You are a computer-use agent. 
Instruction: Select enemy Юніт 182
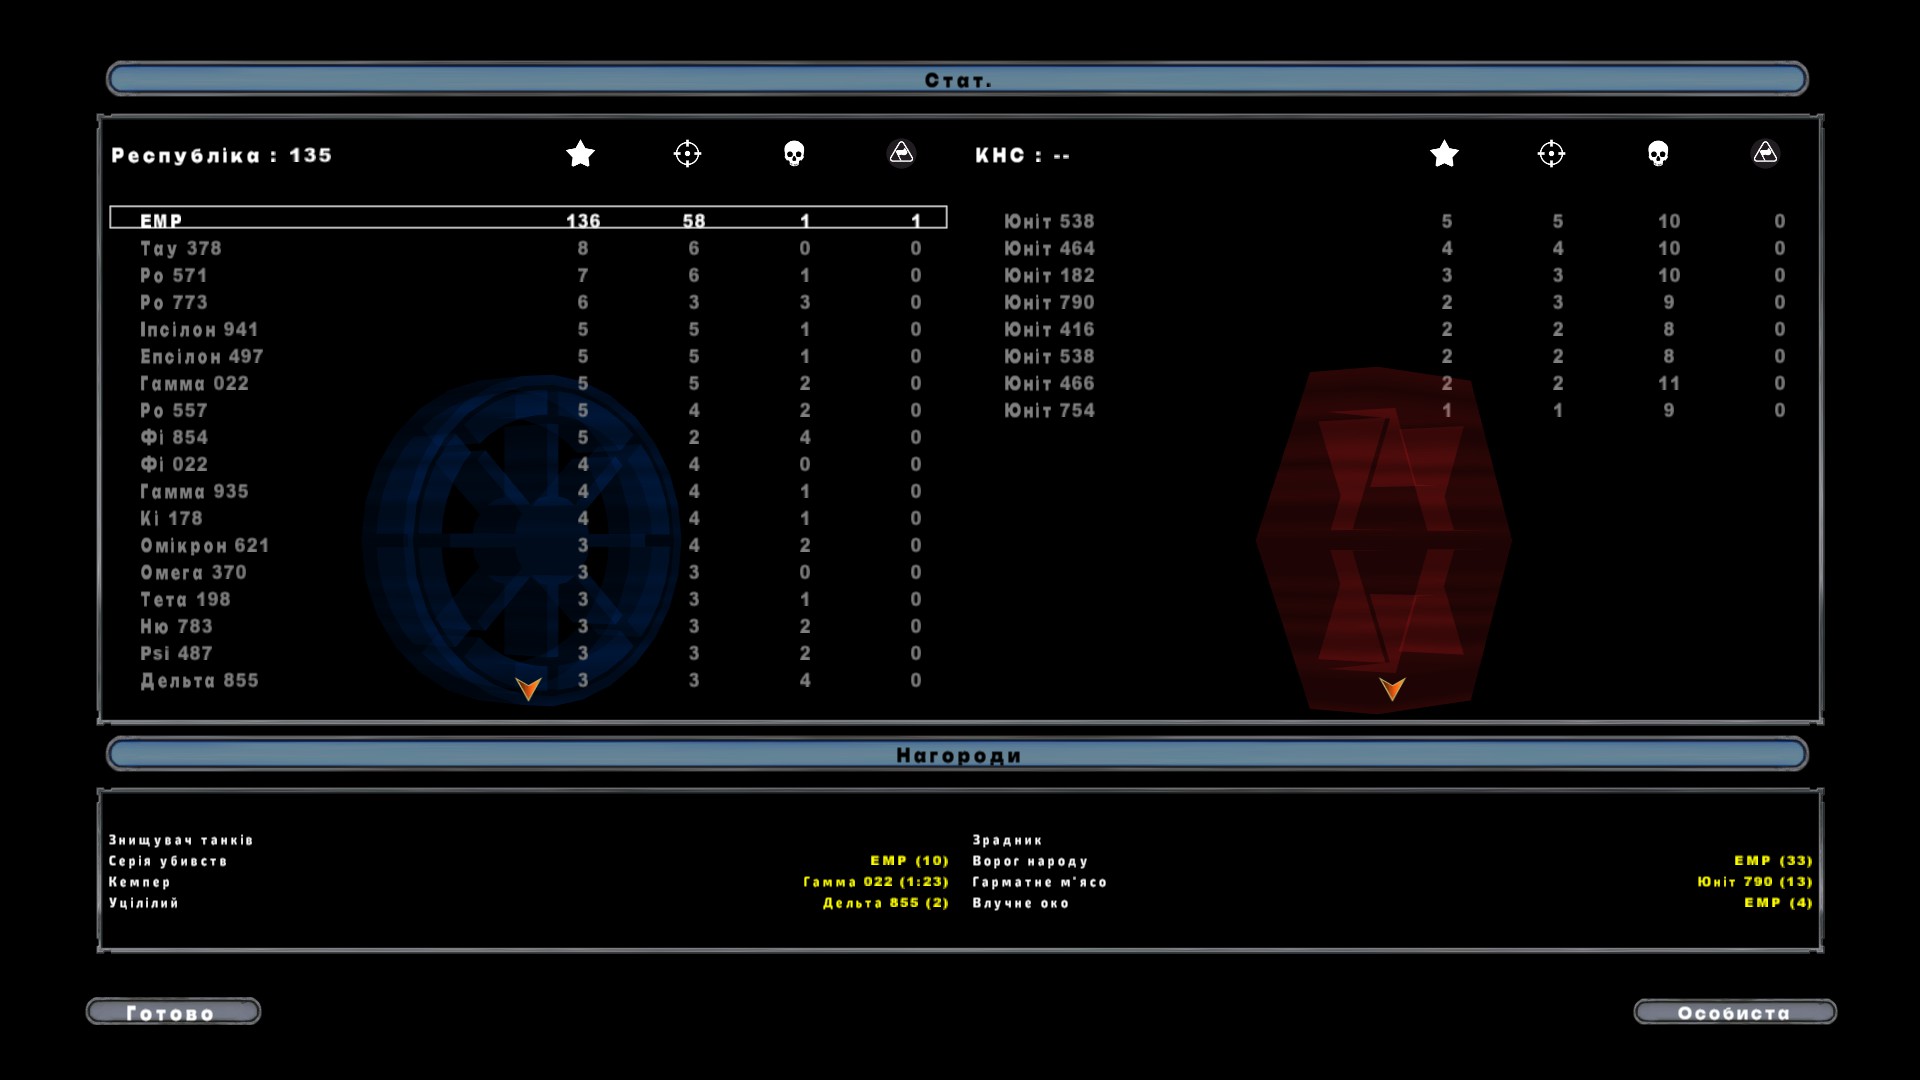tap(1393, 275)
